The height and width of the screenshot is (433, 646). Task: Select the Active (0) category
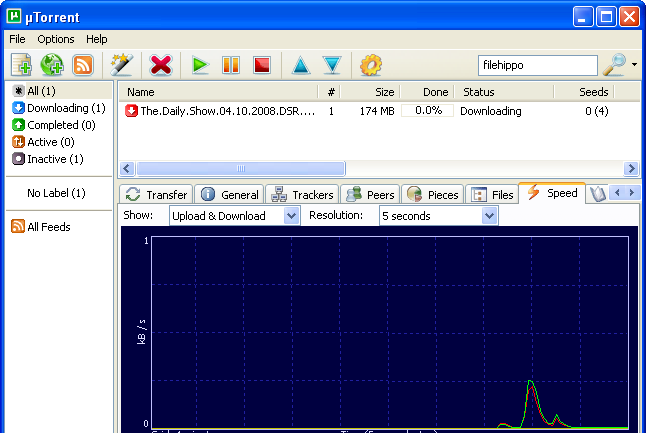click(x=43, y=142)
